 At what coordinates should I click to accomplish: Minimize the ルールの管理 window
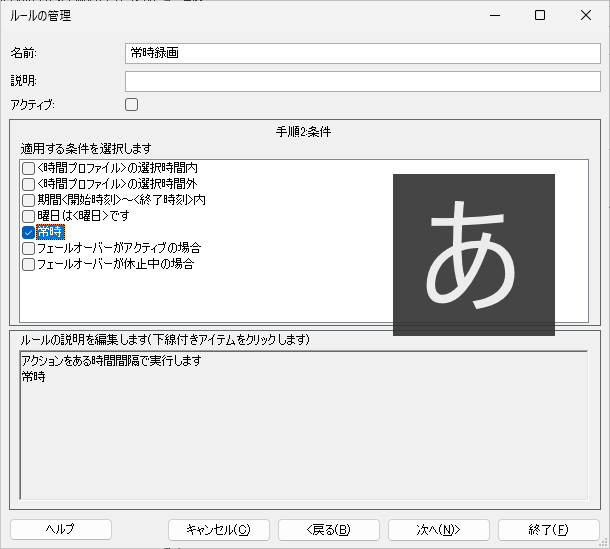click(x=495, y=15)
